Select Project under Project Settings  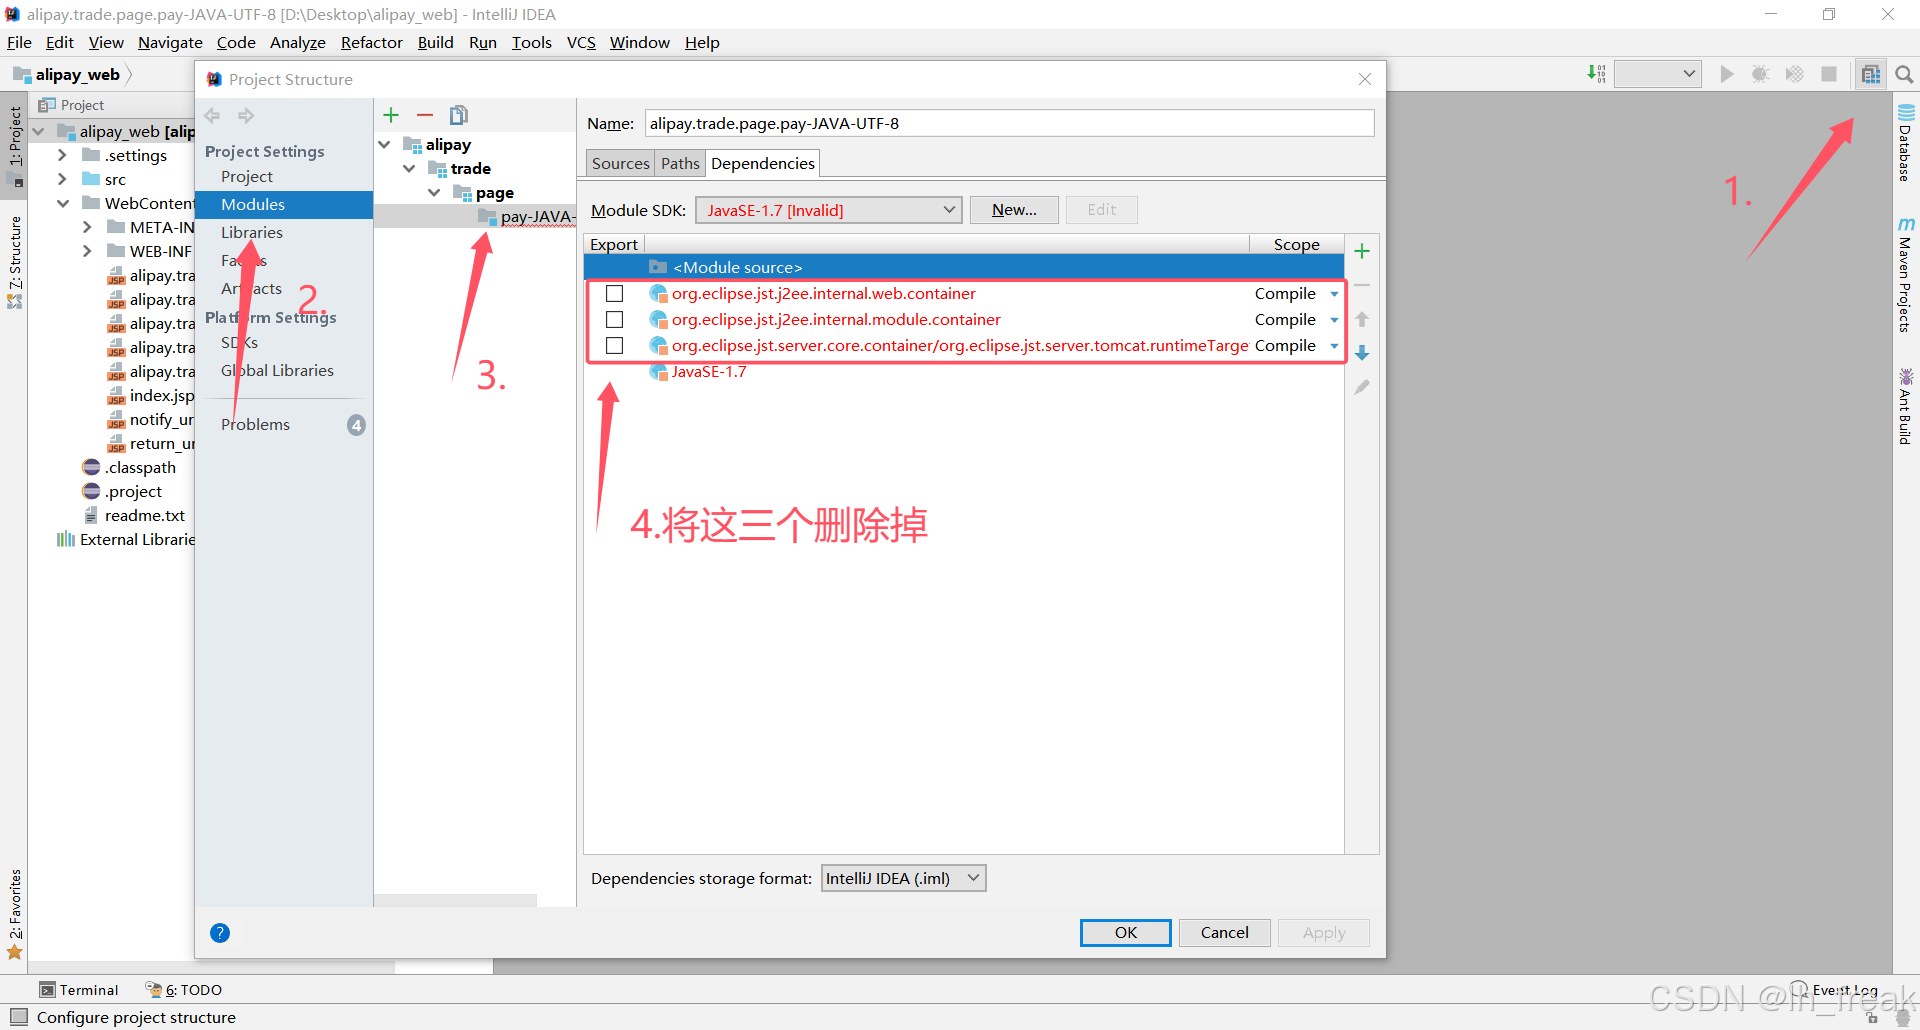point(247,177)
